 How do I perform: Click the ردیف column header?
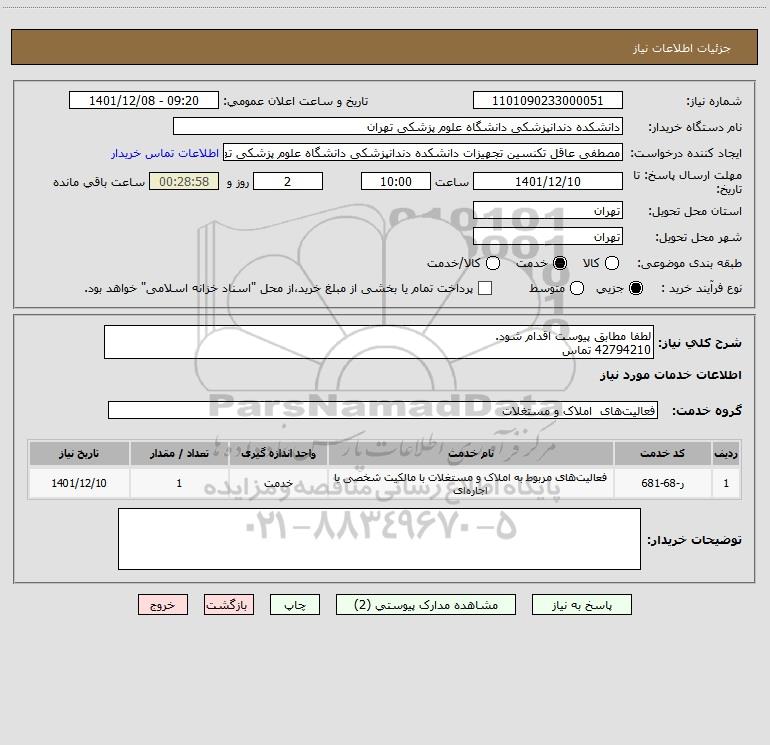point(726,453)
